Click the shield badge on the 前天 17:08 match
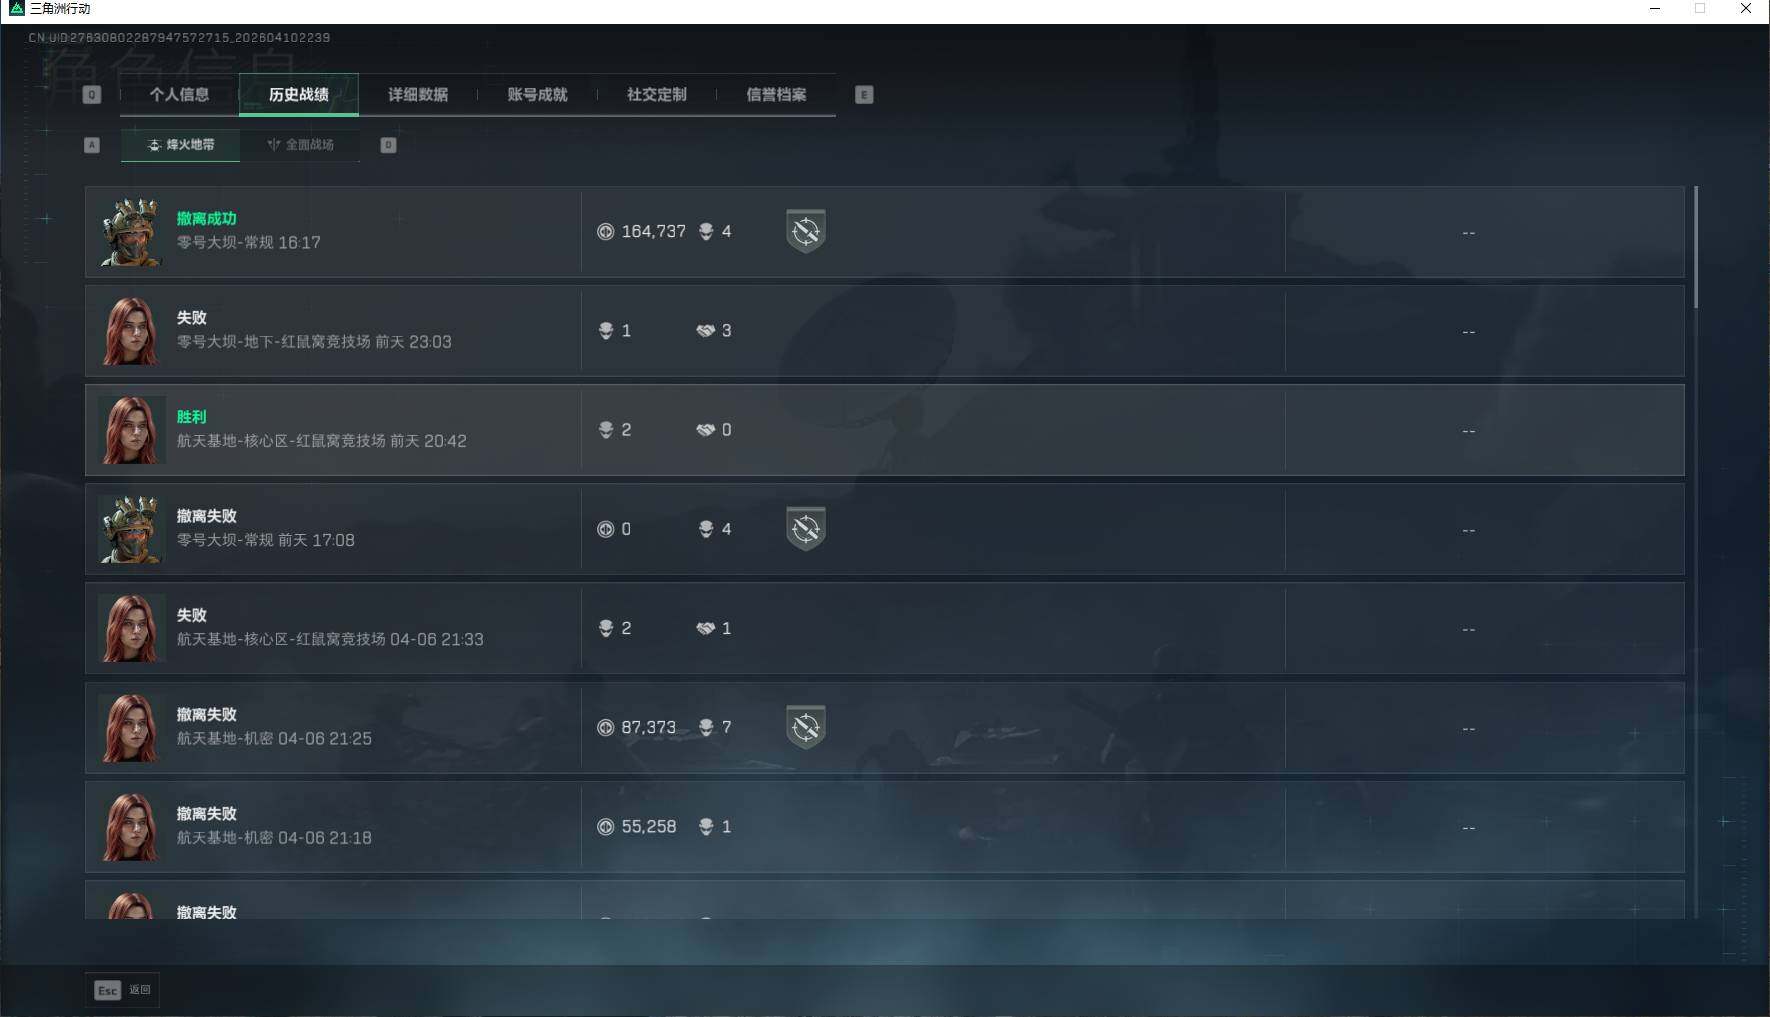This screenshot has width=1770, height=1017. (x=806, y=529)
